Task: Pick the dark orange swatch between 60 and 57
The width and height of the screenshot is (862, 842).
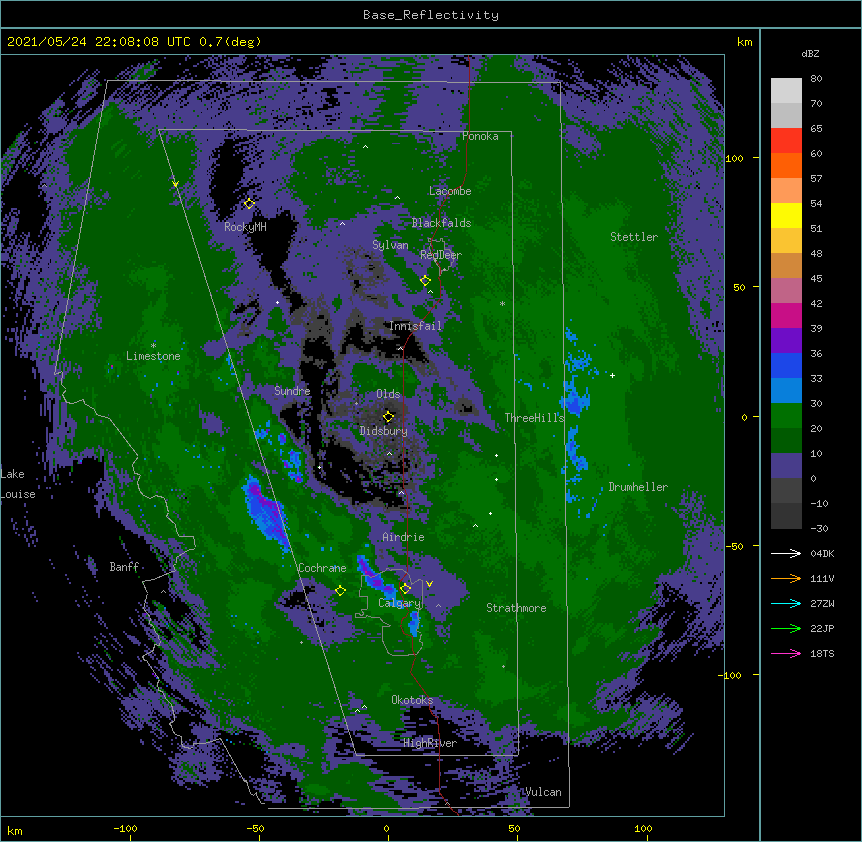Action: tap(786, 165)
